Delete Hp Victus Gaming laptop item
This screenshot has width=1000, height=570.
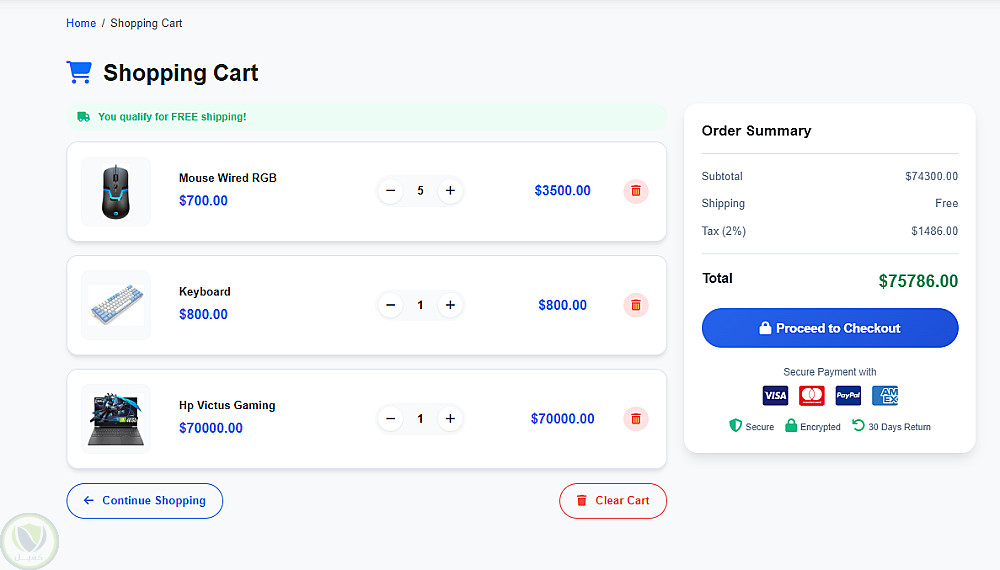pyautogui.click(x=636, y=419)
